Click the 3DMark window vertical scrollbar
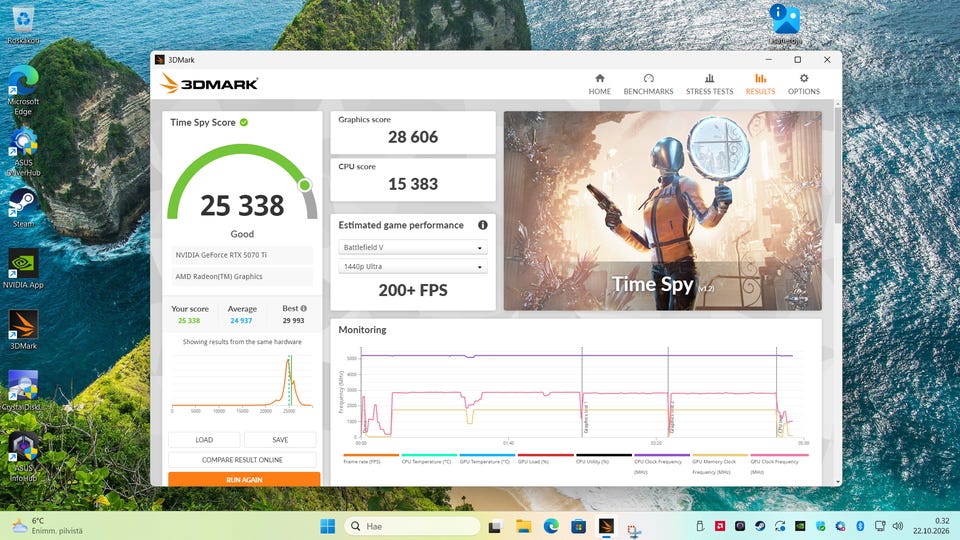Viewport: 960px width, 540px height. pos(838,165)
